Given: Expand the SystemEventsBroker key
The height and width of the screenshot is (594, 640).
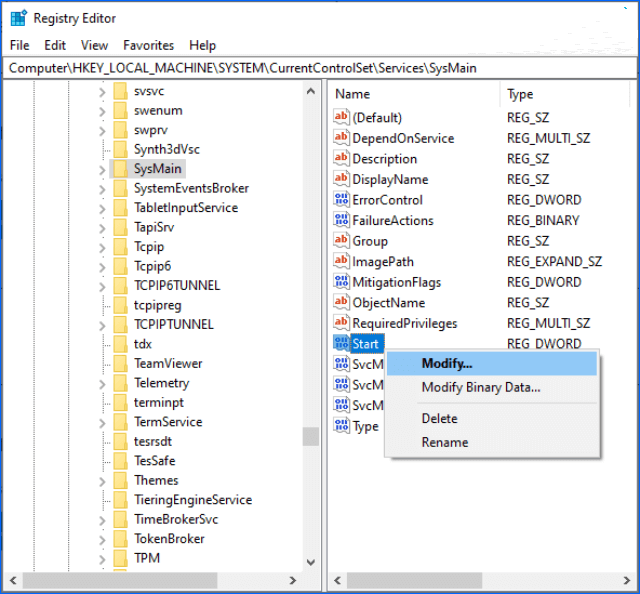Looking at the screenshot, I should 102,189.
